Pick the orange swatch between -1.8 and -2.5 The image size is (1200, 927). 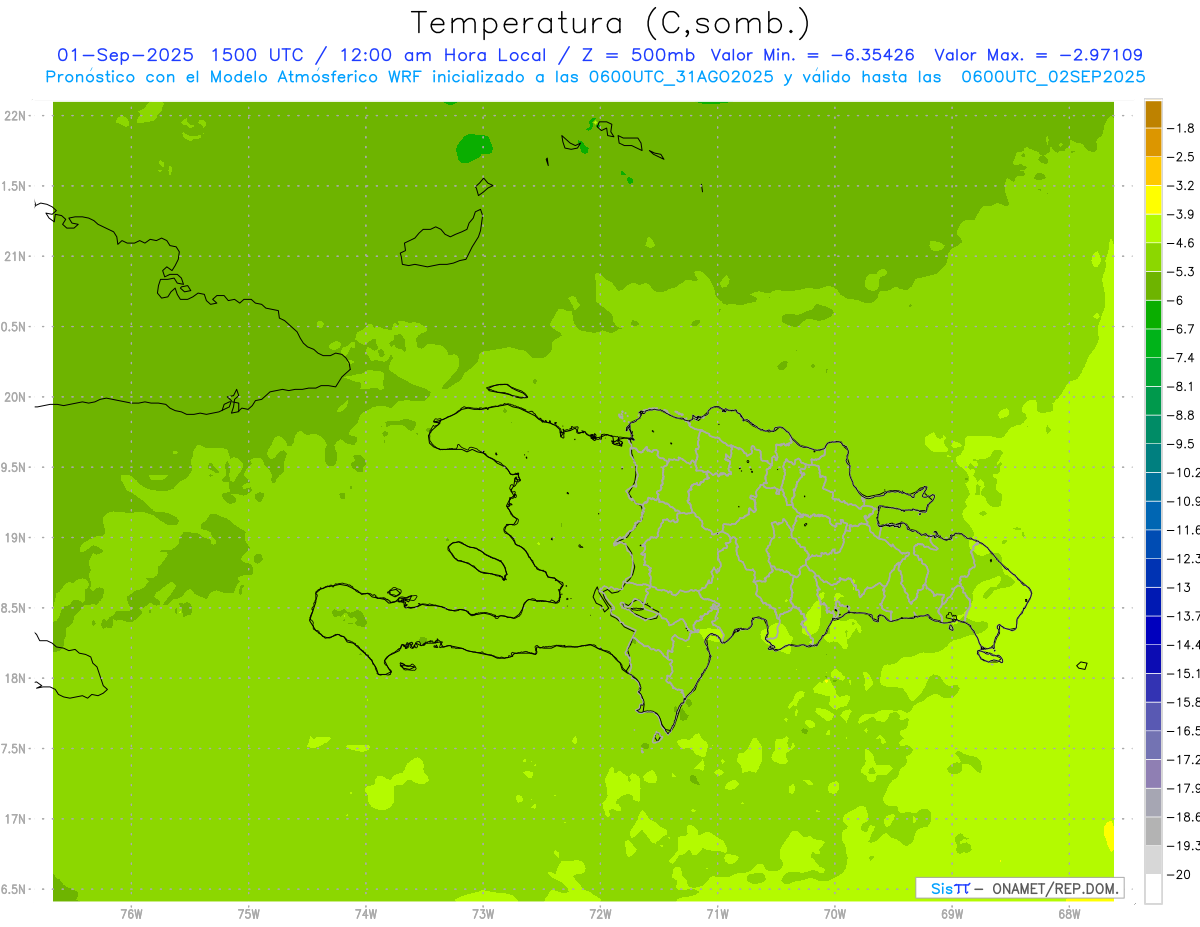1153,143
